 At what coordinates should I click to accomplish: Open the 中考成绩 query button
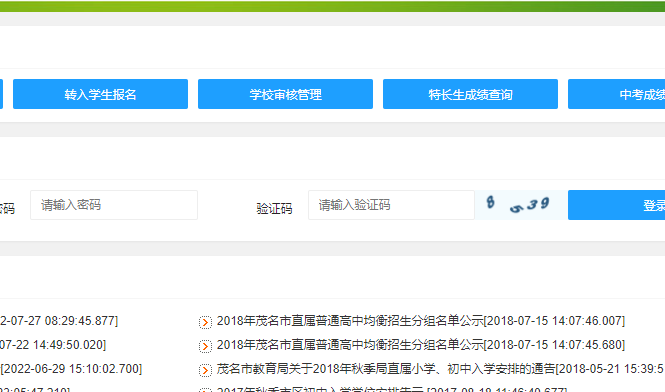coord(617,94)
